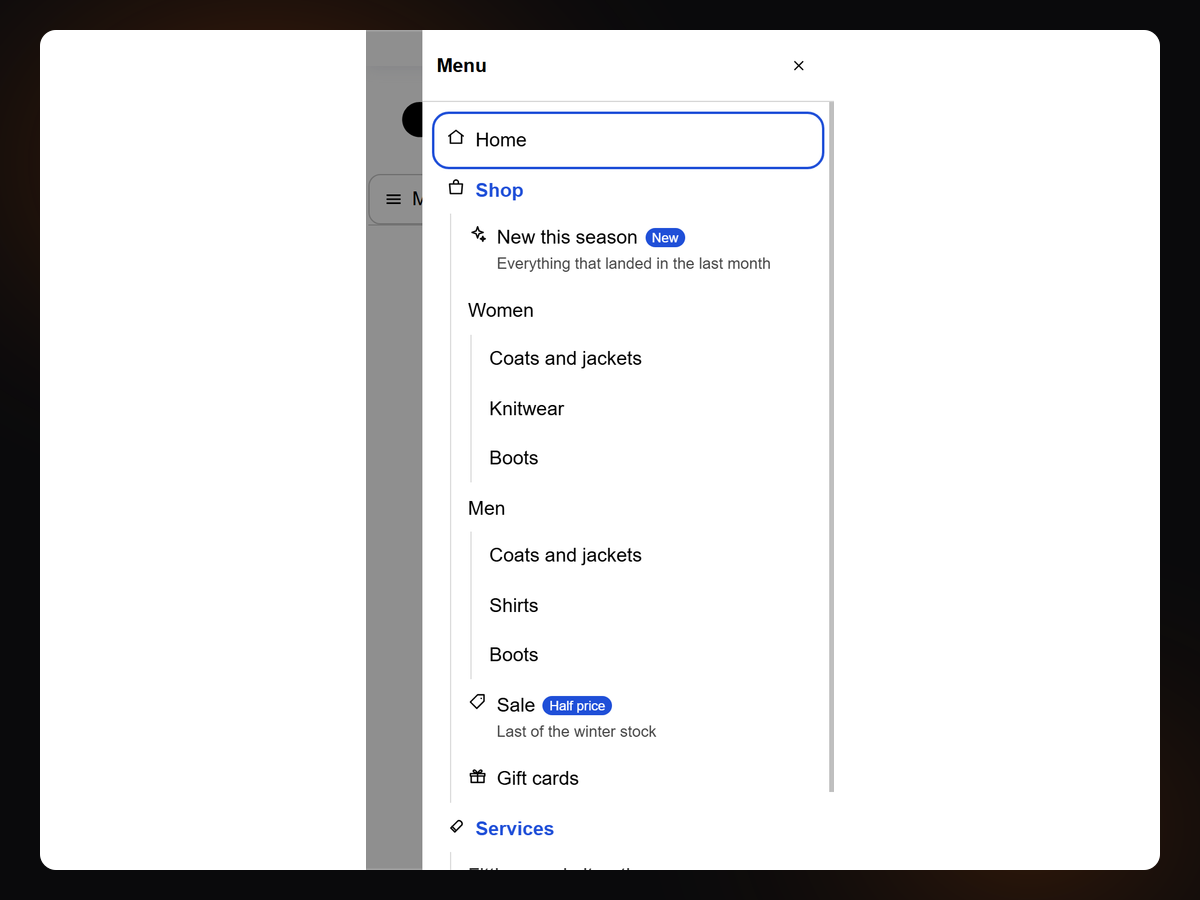Open the Women category
The image size is (1200, 900).
[501, 310]
